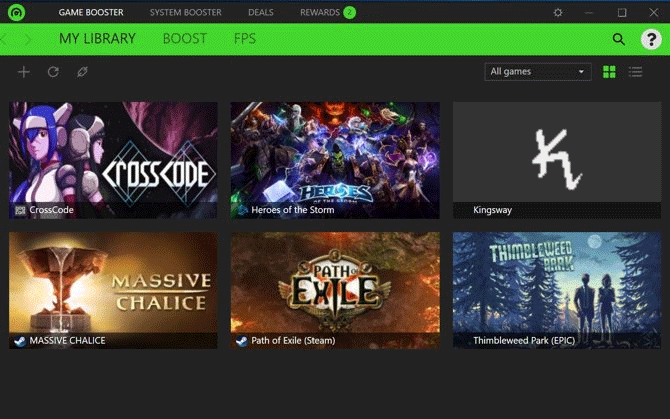
Task: Click Steam icon on Path of Exile tile
Action: 241,341
